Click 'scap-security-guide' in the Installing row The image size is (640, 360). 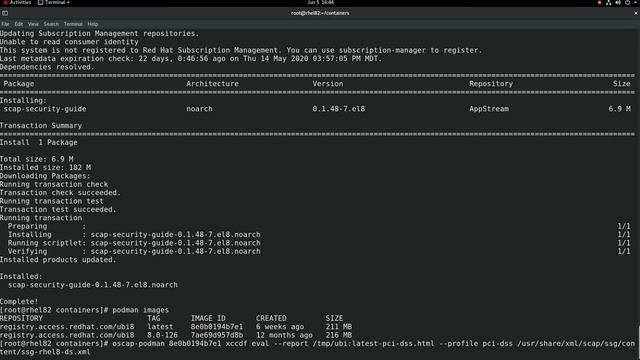click(x=45, y=109)
